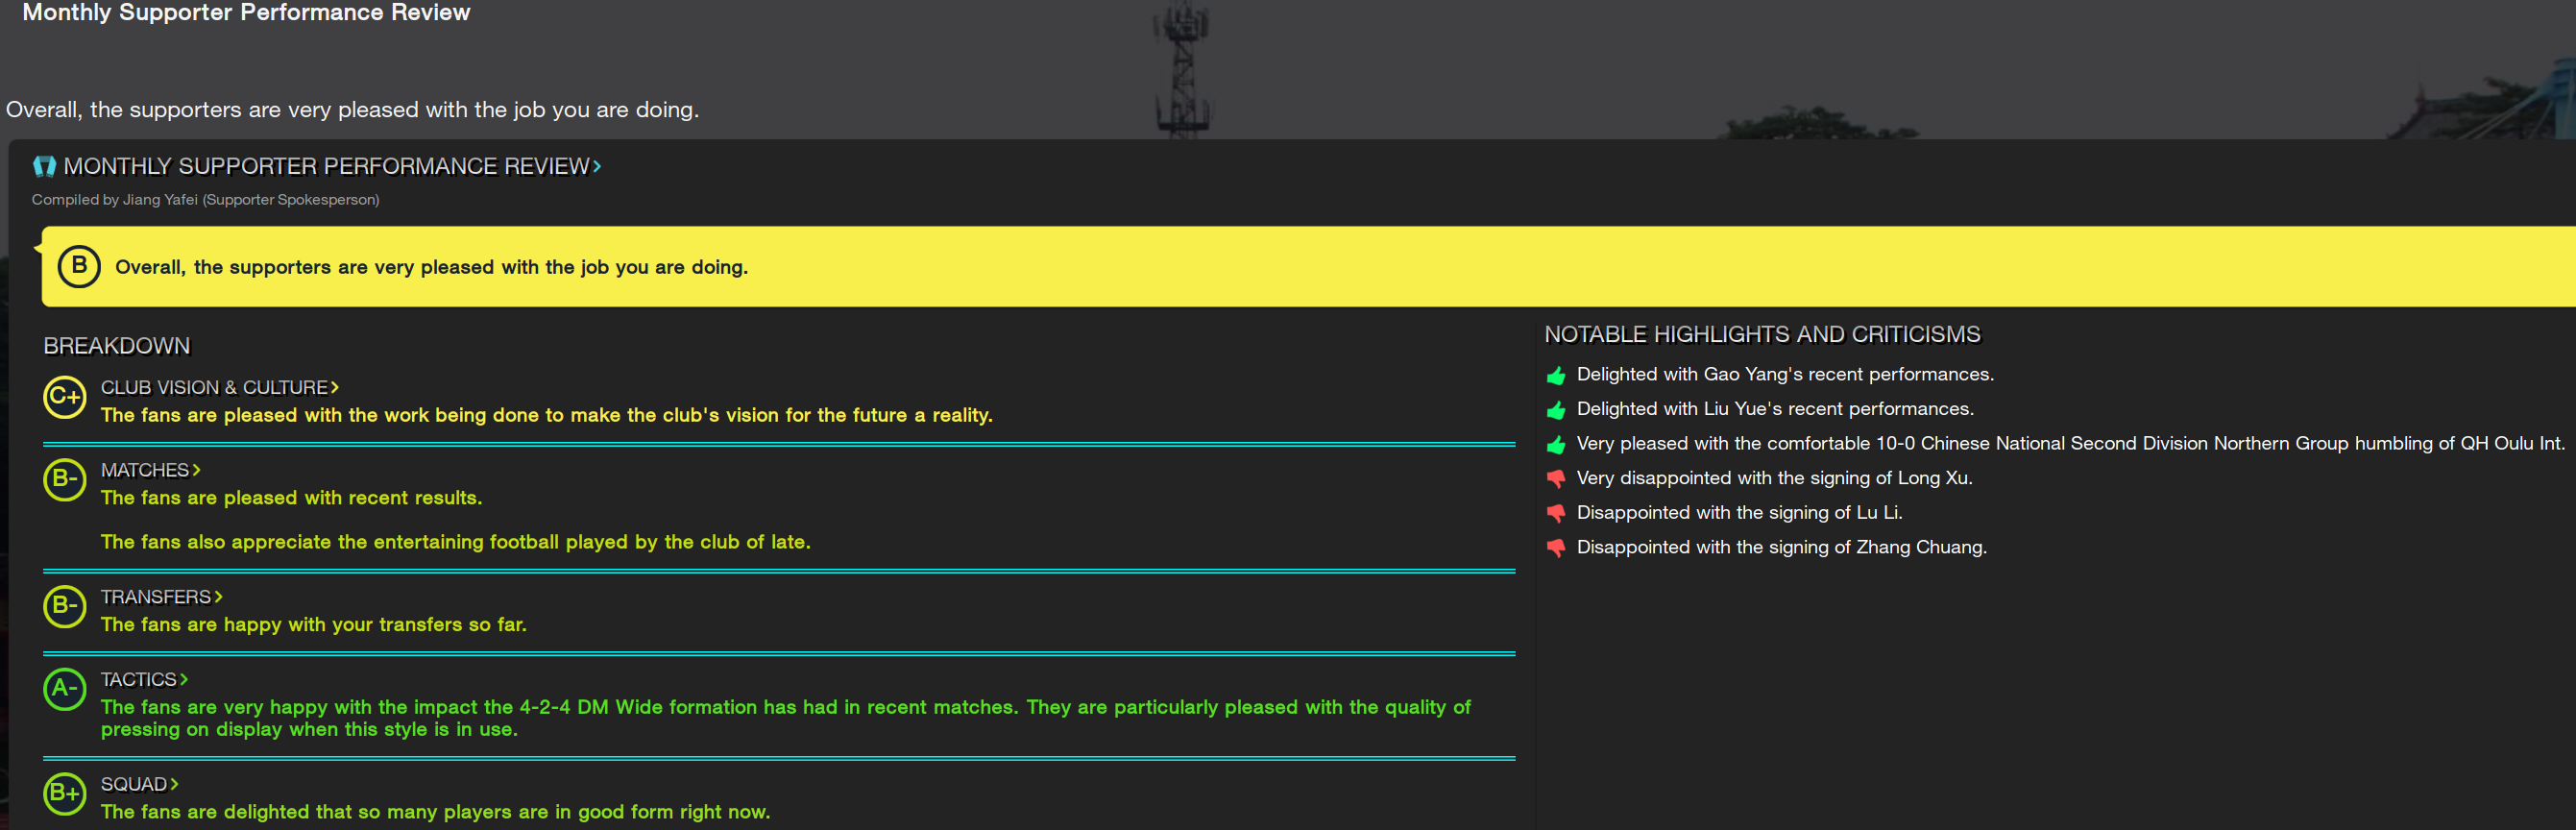The image size is (2576, 830).
Task: Select 'Very disappointed with the signing of Long Xu'
Action: pyautogui.click(x=1774, y=478)
